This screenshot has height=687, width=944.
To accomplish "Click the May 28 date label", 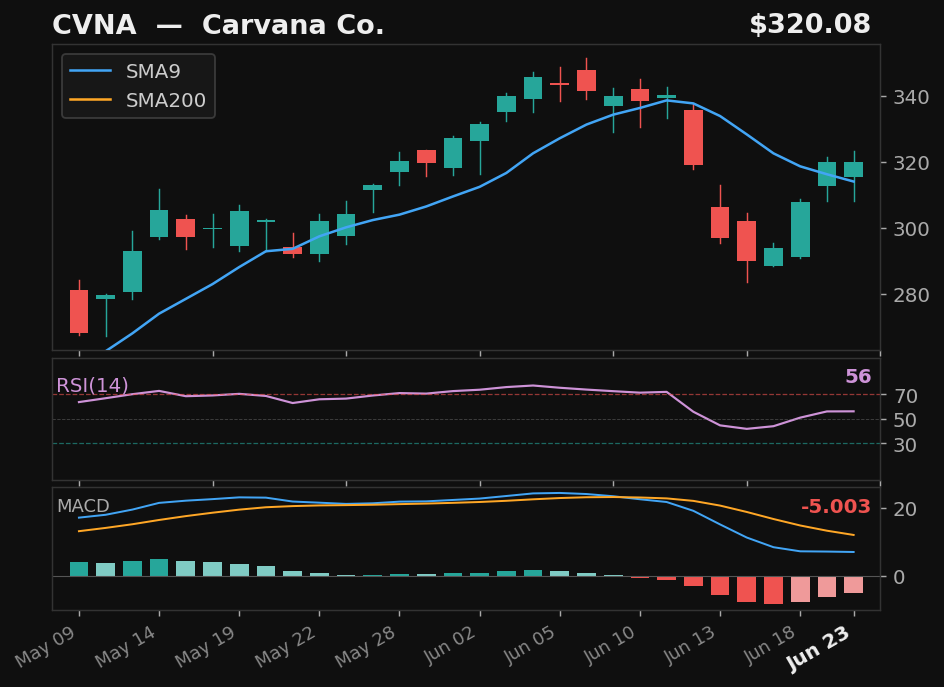I will (x=366, y=646).
